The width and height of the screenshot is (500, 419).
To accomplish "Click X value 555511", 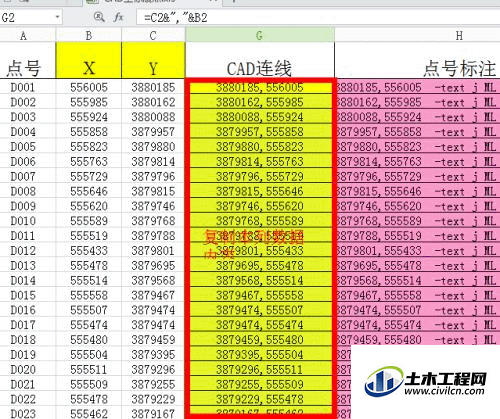I will tap(89, 369).
